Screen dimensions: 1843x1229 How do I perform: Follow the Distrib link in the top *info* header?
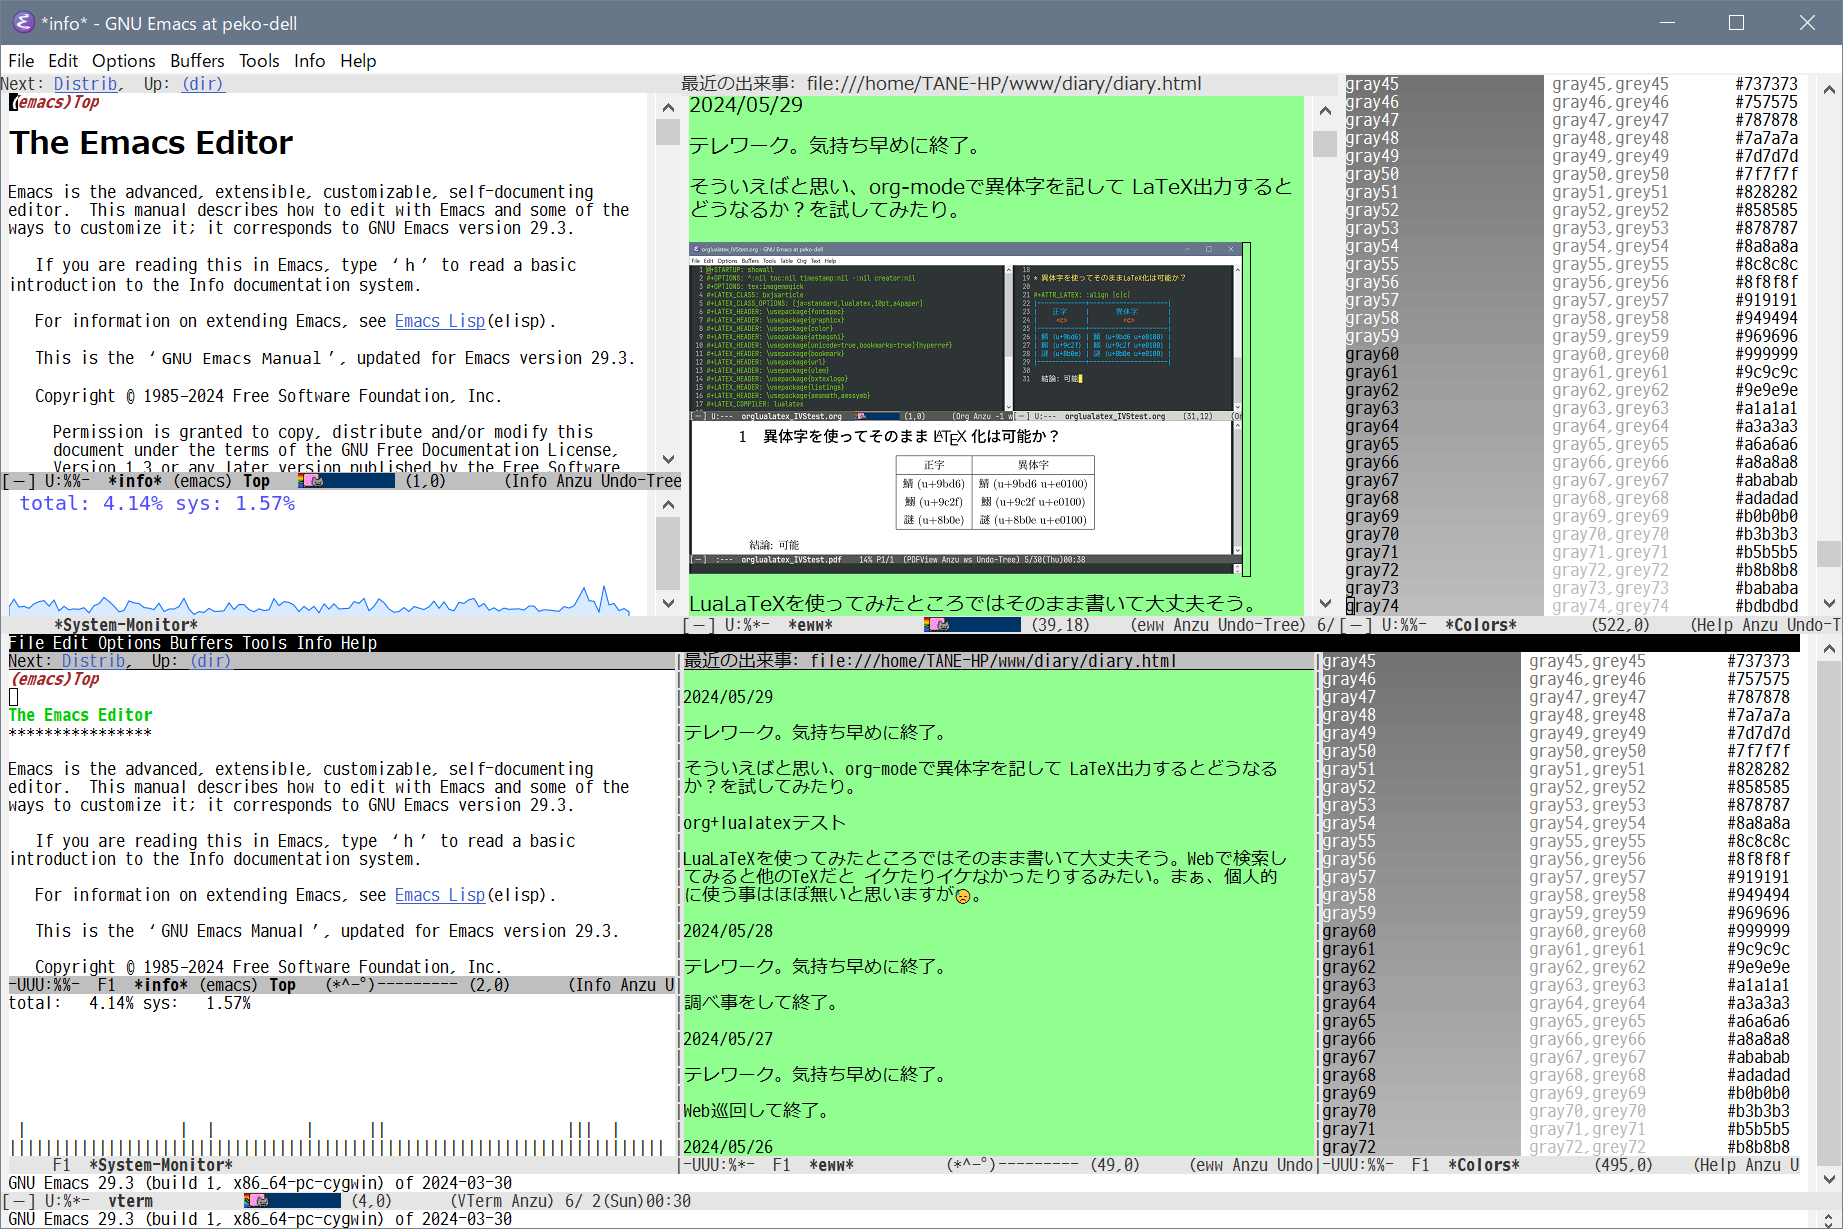point(85,84)
